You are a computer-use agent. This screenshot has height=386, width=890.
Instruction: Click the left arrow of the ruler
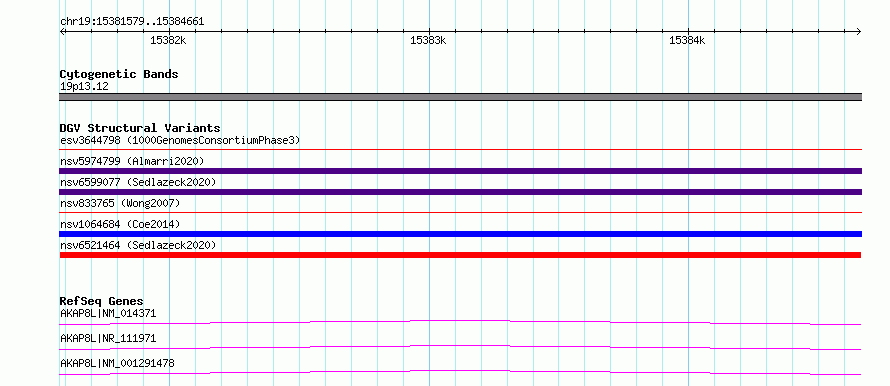tap(62, 31)
